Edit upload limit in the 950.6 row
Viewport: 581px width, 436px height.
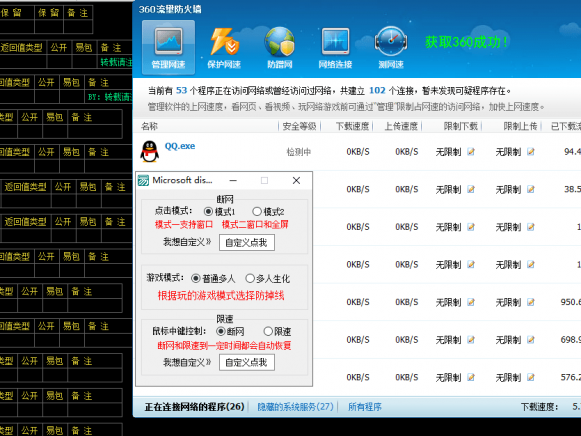[x=531, y=302]
